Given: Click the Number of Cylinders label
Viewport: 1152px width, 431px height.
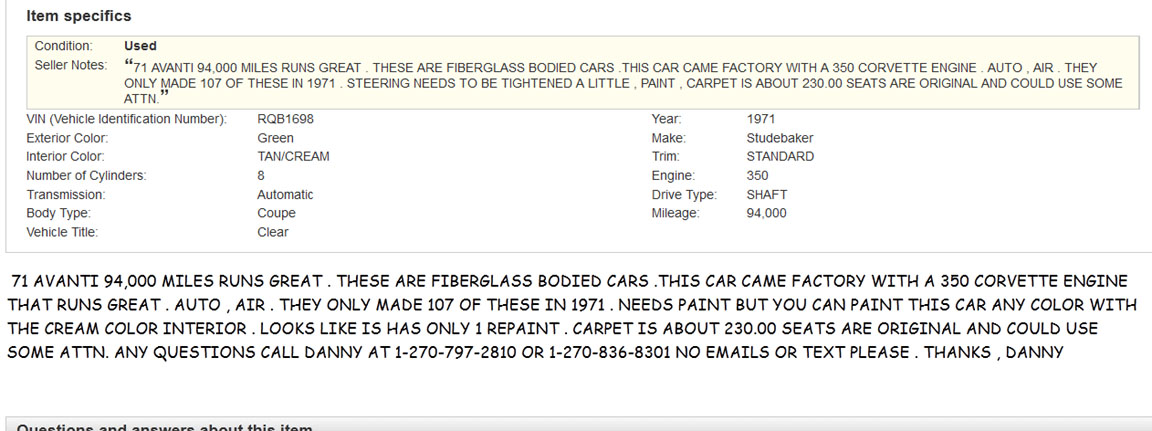Looking at the screenshot, I should click(x=86, y=176).
